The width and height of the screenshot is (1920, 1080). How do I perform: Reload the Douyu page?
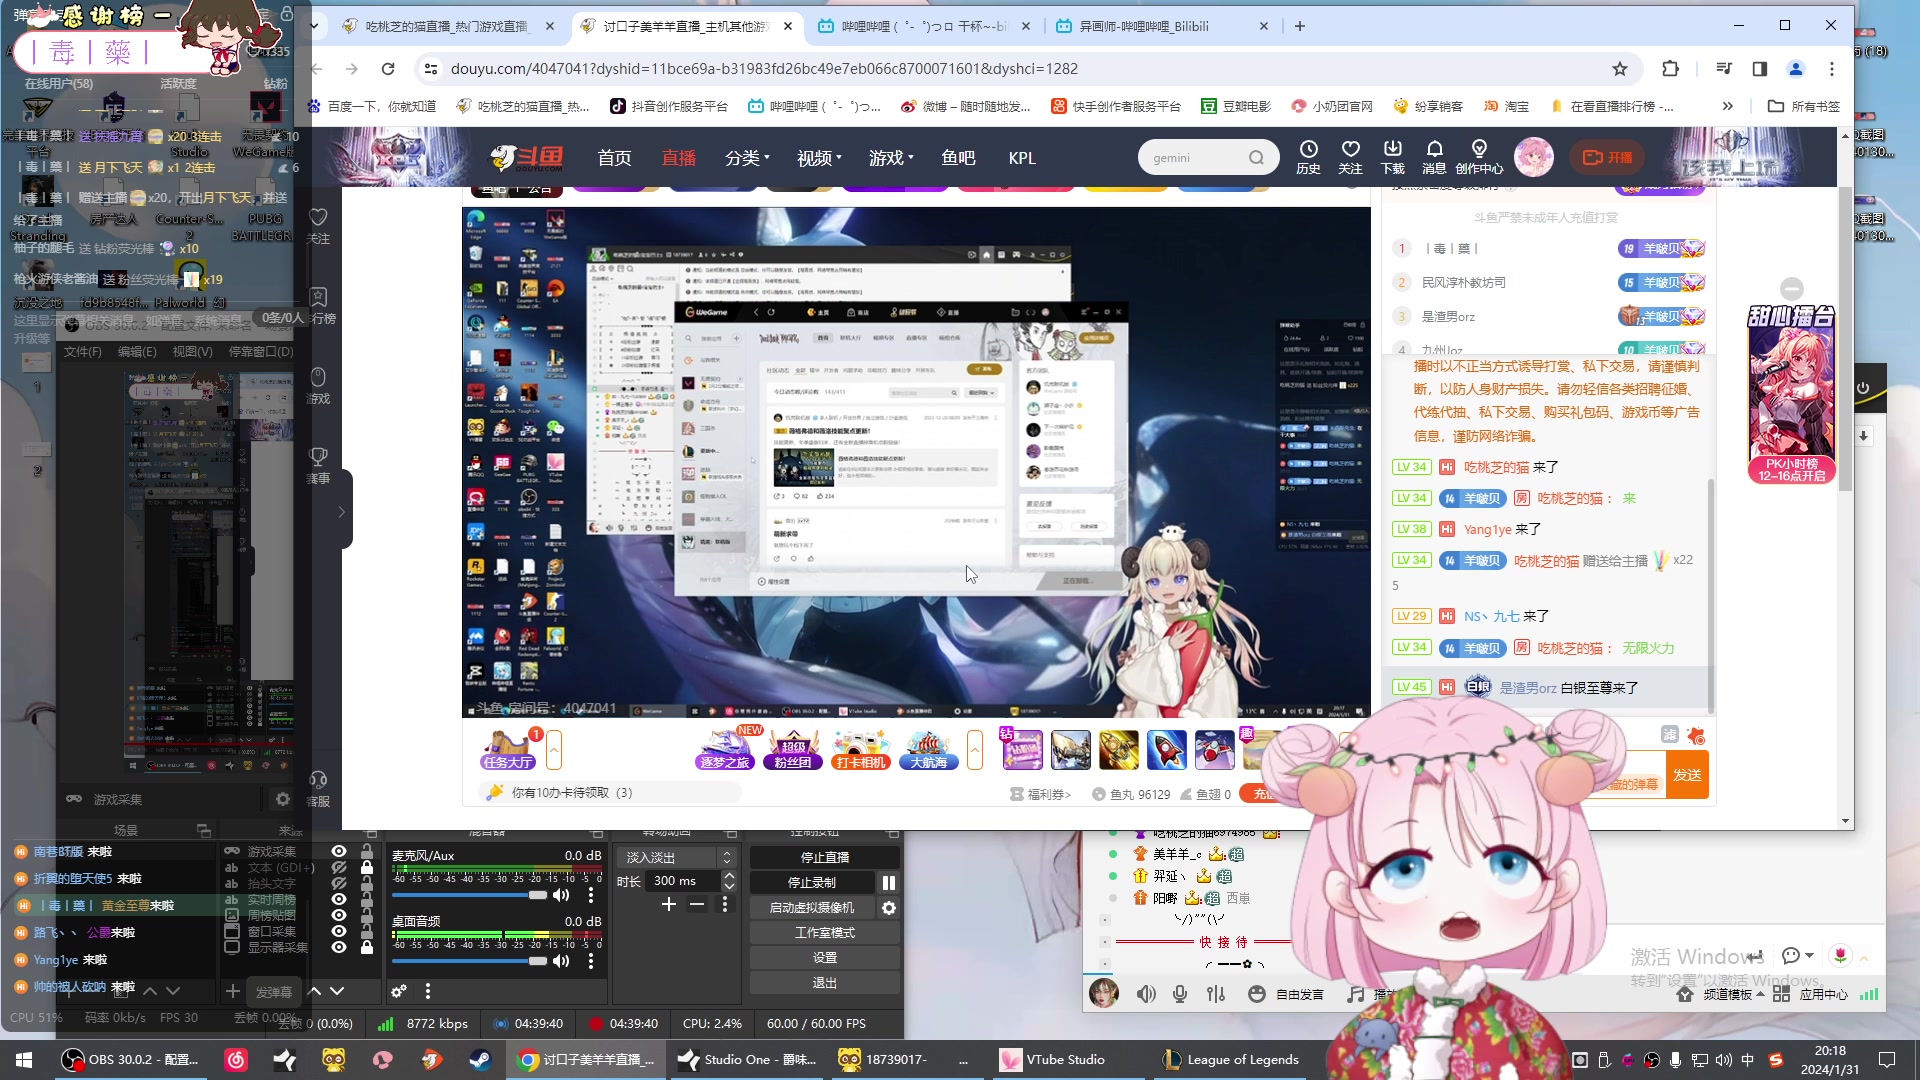tap(388, 69)
